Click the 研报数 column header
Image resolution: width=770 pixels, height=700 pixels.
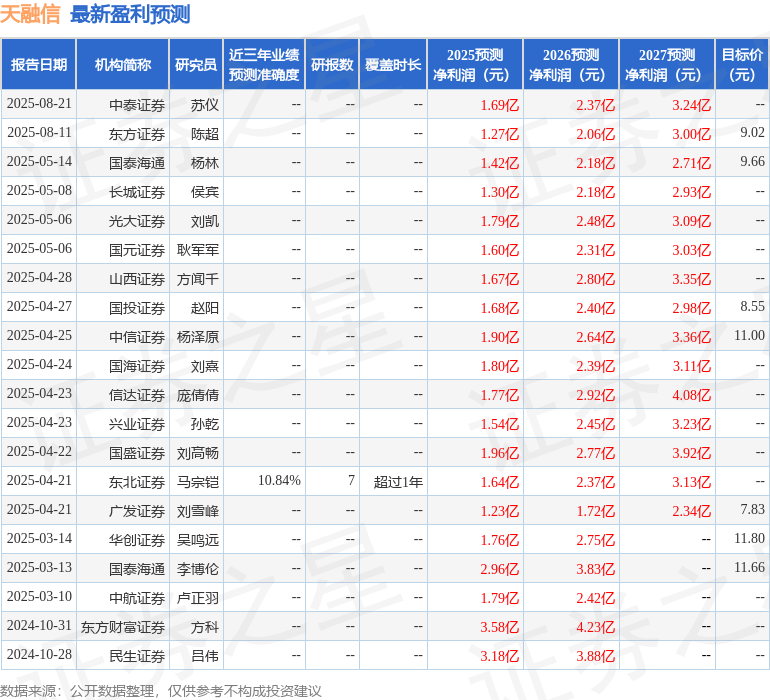point(332,65)
